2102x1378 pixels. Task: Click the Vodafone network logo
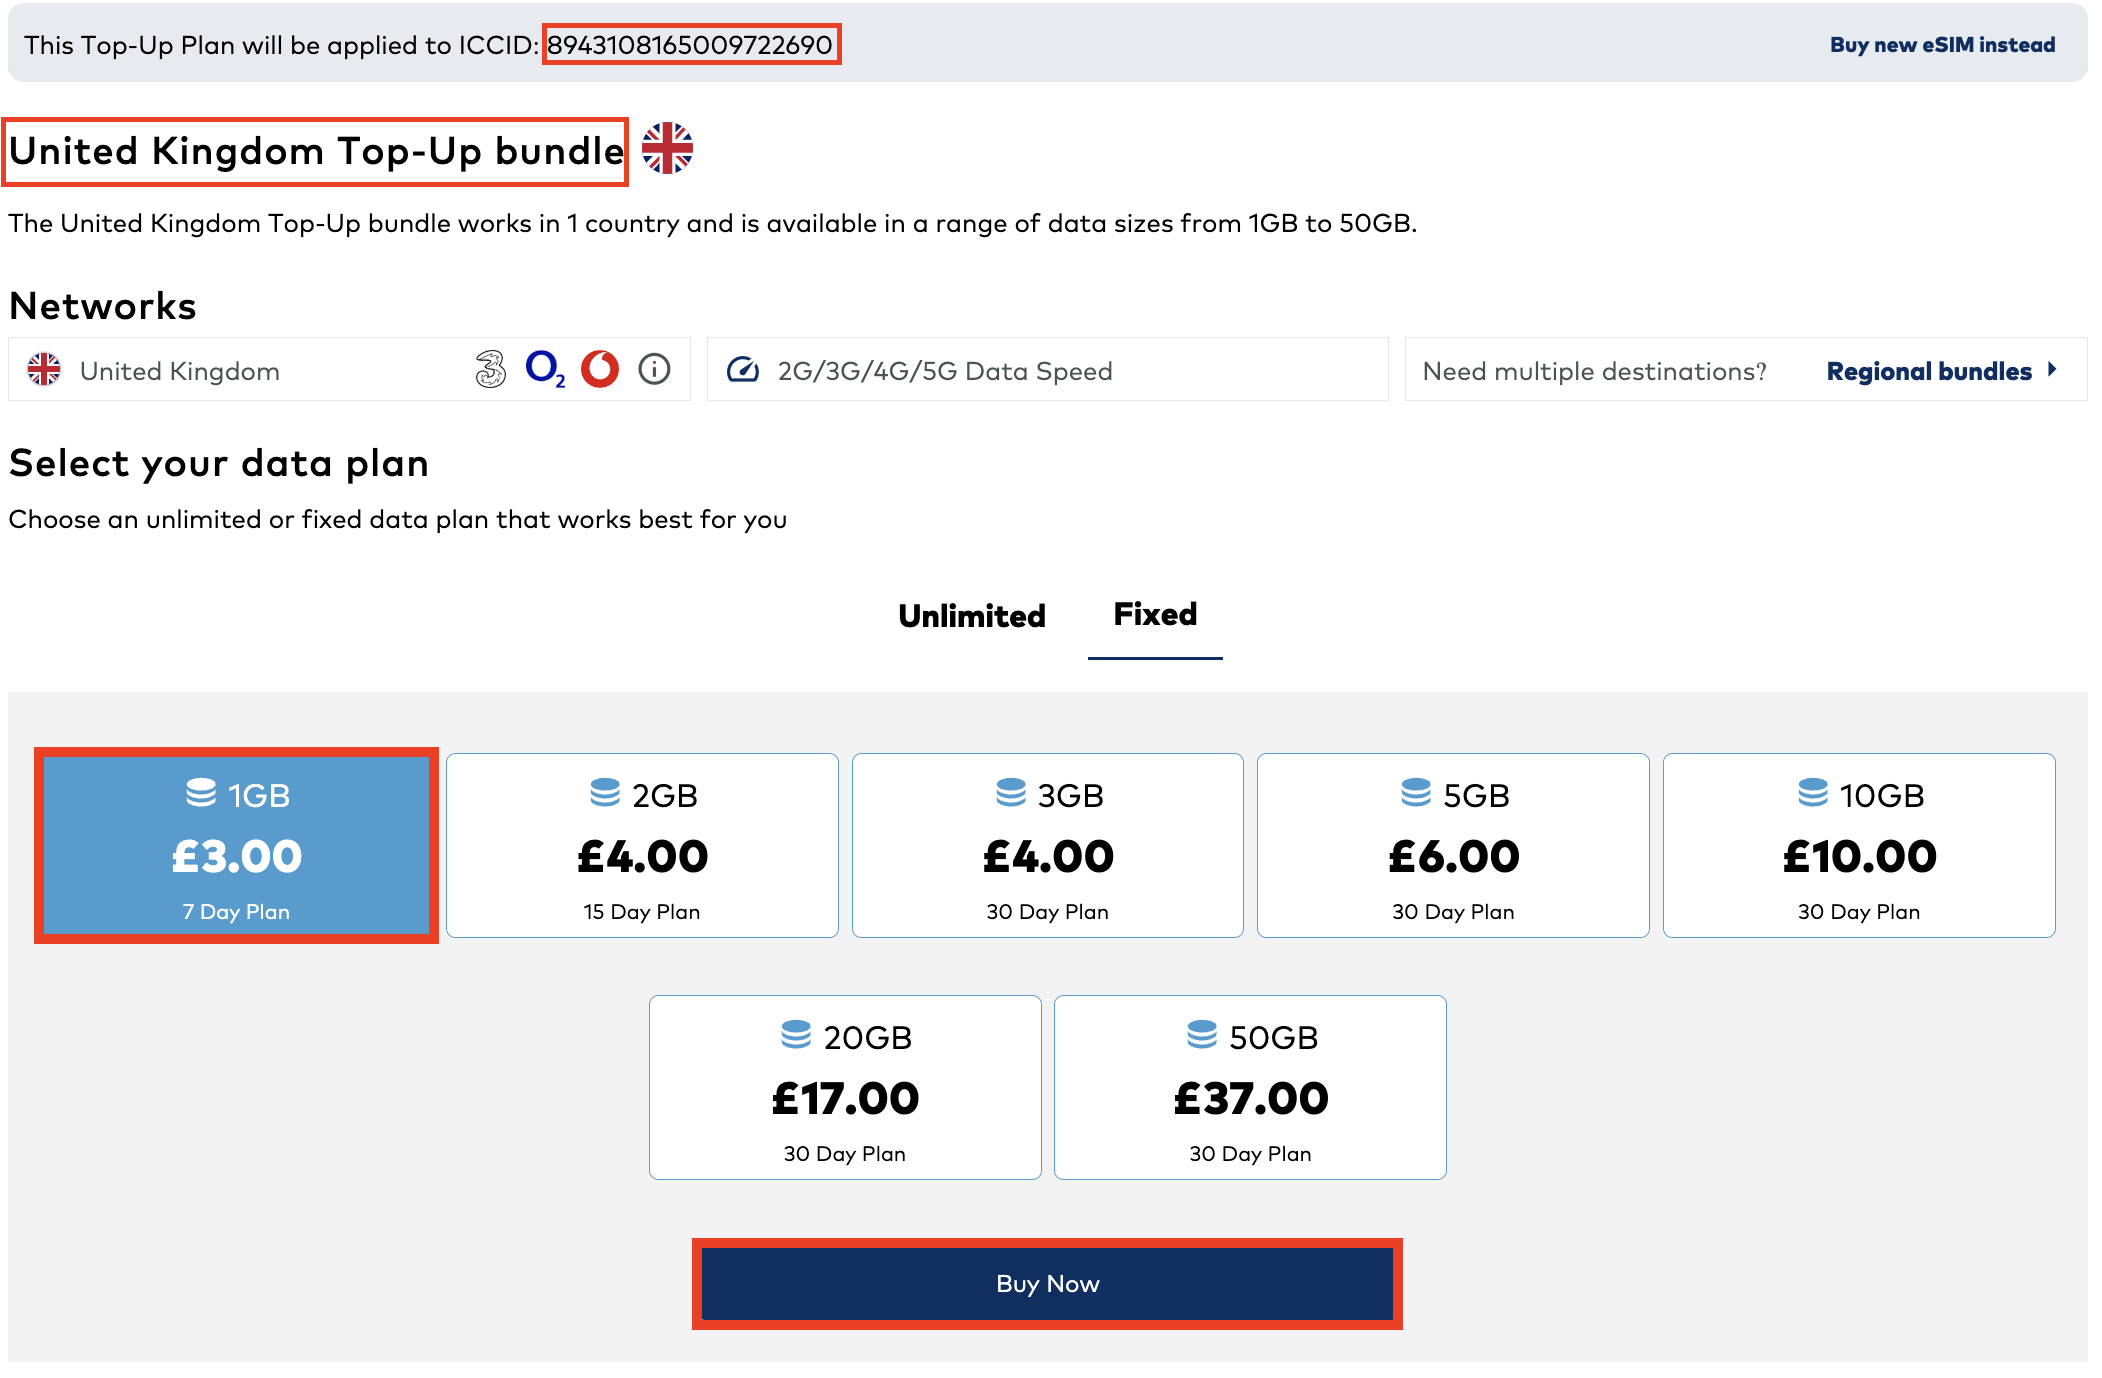tap(600, 370)
